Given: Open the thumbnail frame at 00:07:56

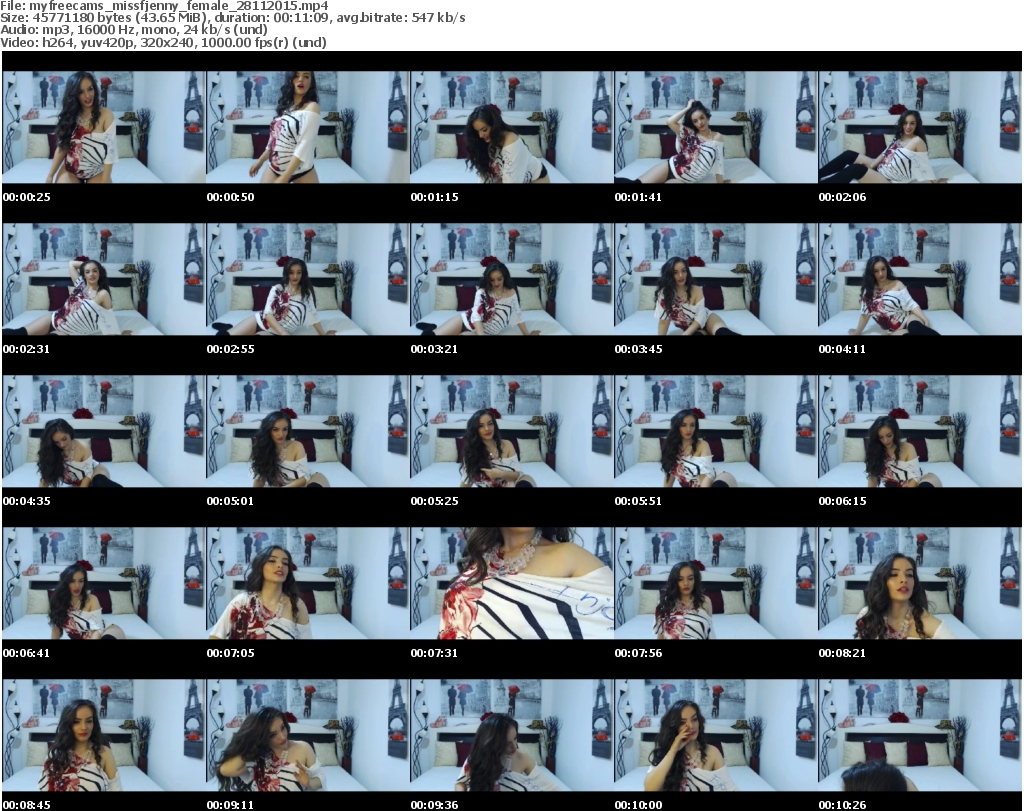Looking at the screenshot, I should coord(716,583).
